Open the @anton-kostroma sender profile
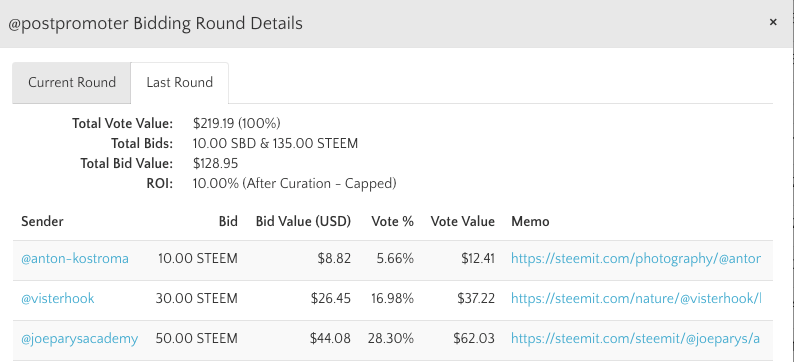This screenshot has width=794, height=362. tap(75, 259)
